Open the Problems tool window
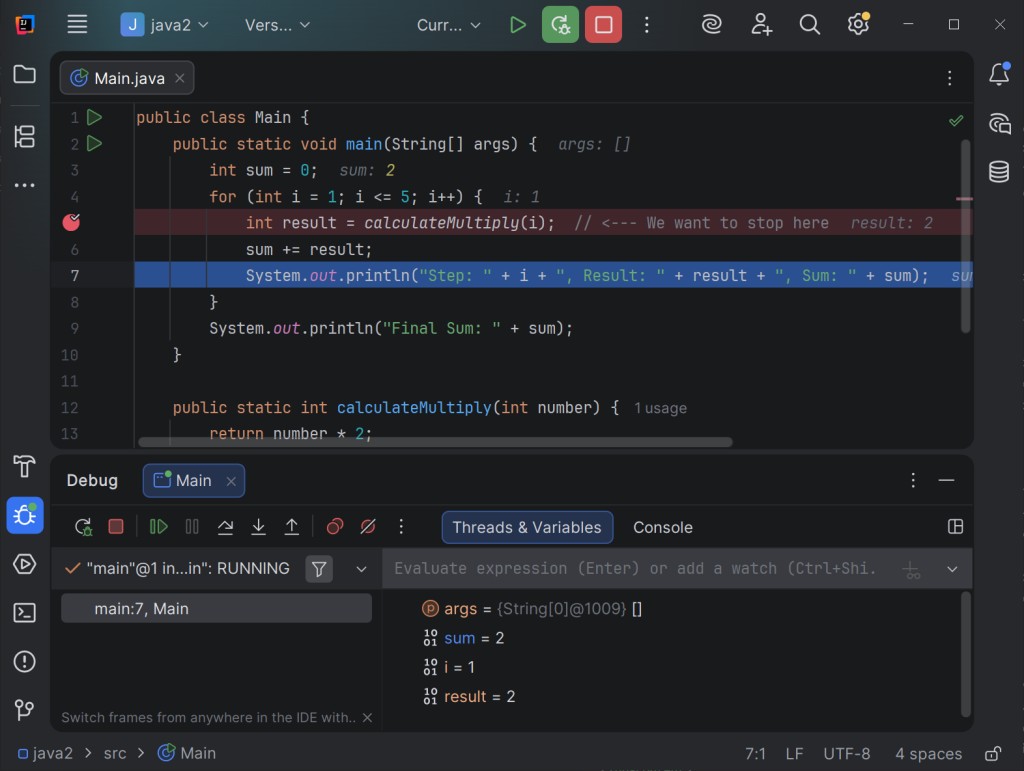This screenshot has width=1024, height=771. tap(24, 661)
